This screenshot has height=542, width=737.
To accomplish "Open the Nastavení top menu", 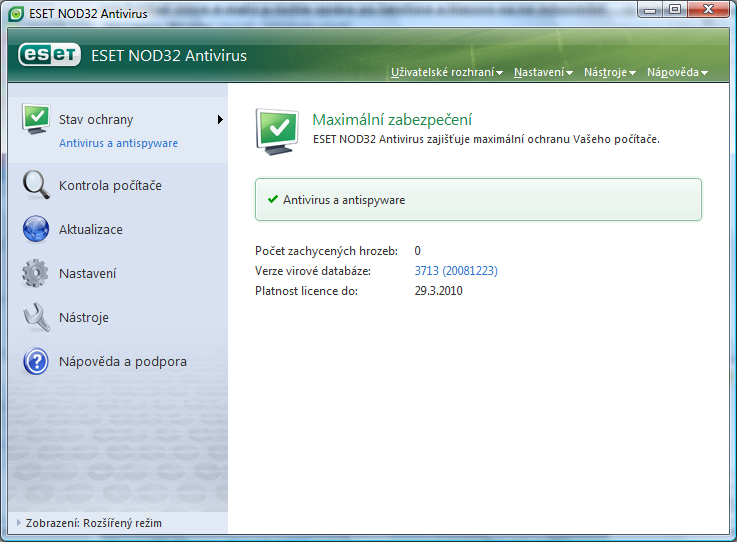I will [x=543, y=72].
